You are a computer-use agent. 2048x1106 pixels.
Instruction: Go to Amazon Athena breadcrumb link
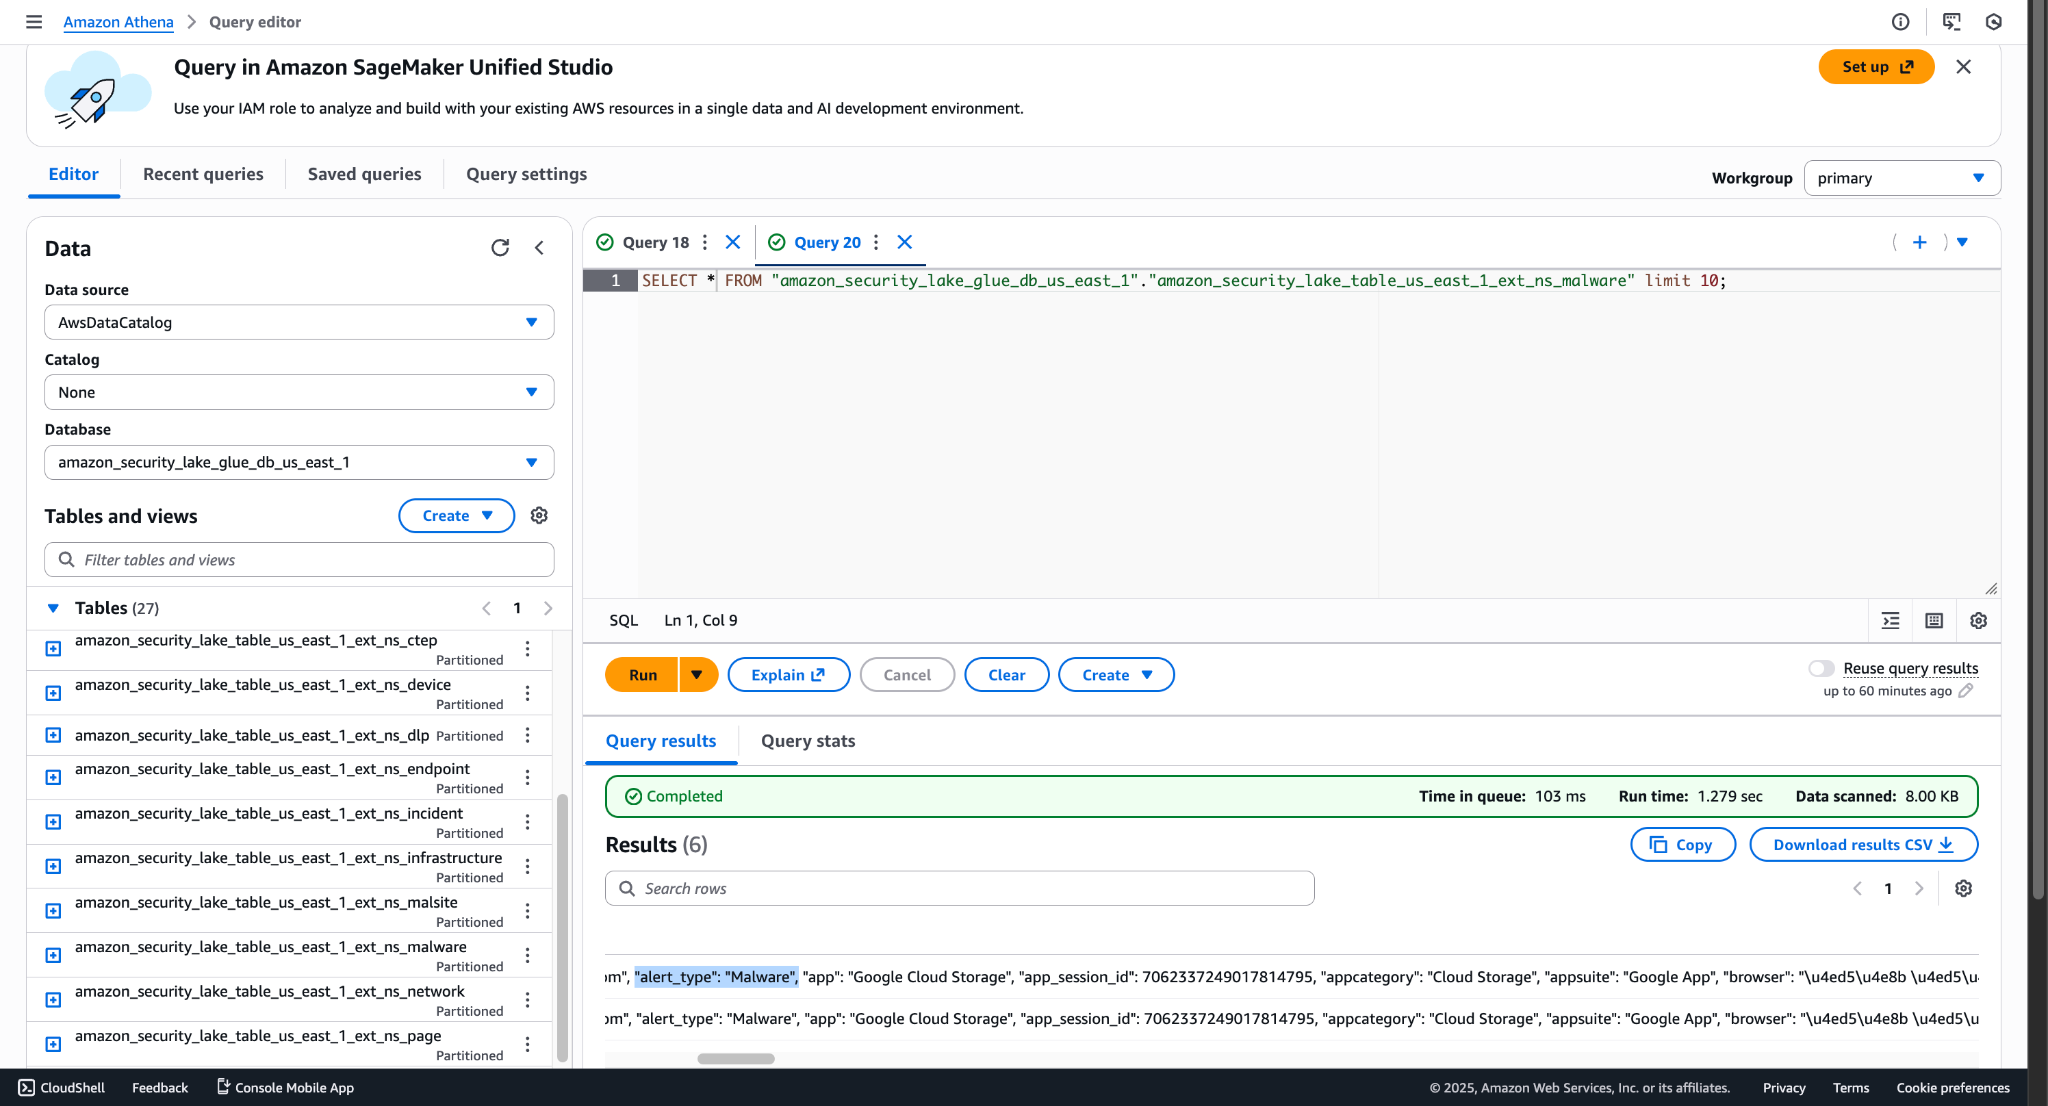pyautogui.click(x=118, y=22)
